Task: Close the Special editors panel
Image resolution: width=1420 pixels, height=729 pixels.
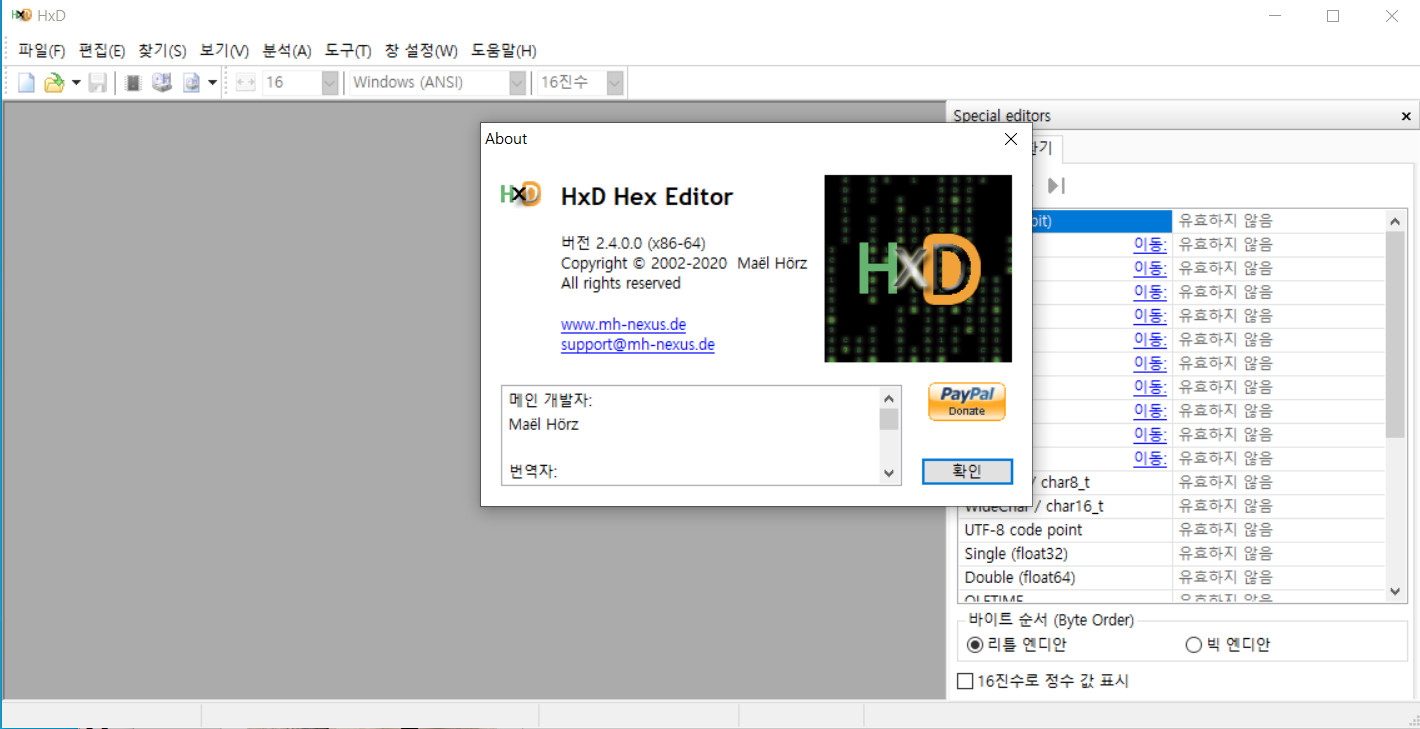Action: pos(1406,117)
